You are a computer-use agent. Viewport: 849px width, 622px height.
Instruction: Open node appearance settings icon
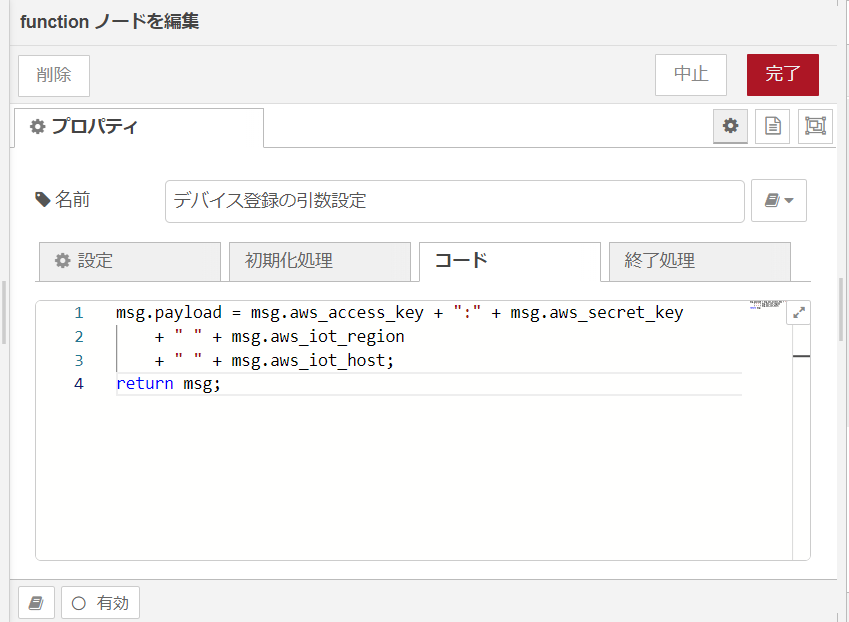pos(815,126)
